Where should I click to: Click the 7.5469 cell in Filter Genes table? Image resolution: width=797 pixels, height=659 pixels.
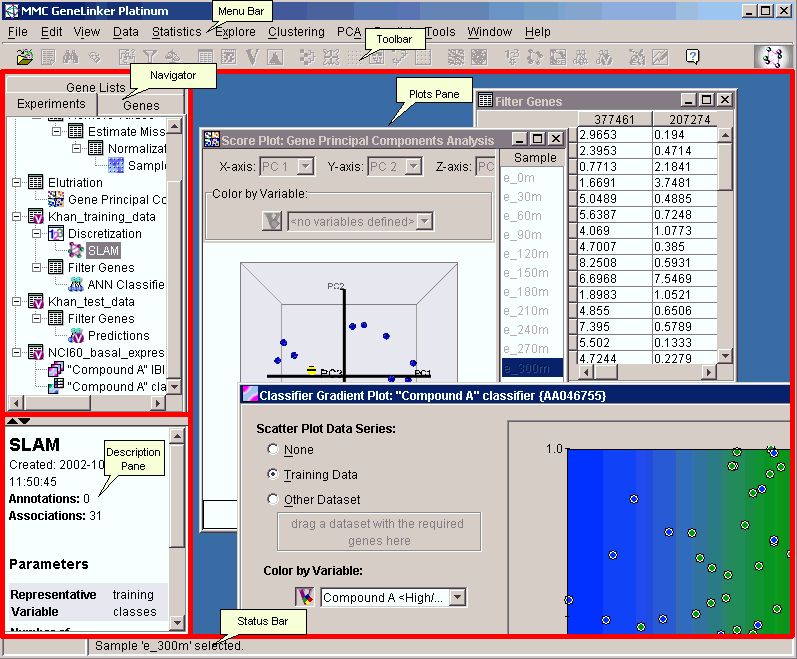click(x=685, y=278)
